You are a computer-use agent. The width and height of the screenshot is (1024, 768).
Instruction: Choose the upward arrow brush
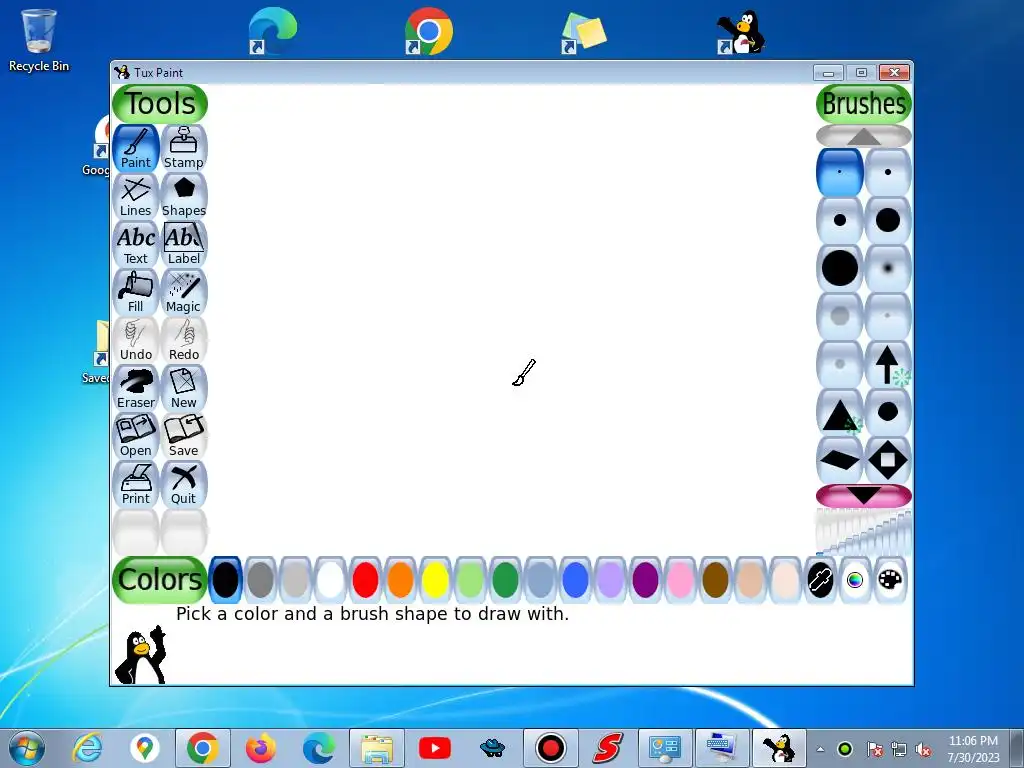888,364
